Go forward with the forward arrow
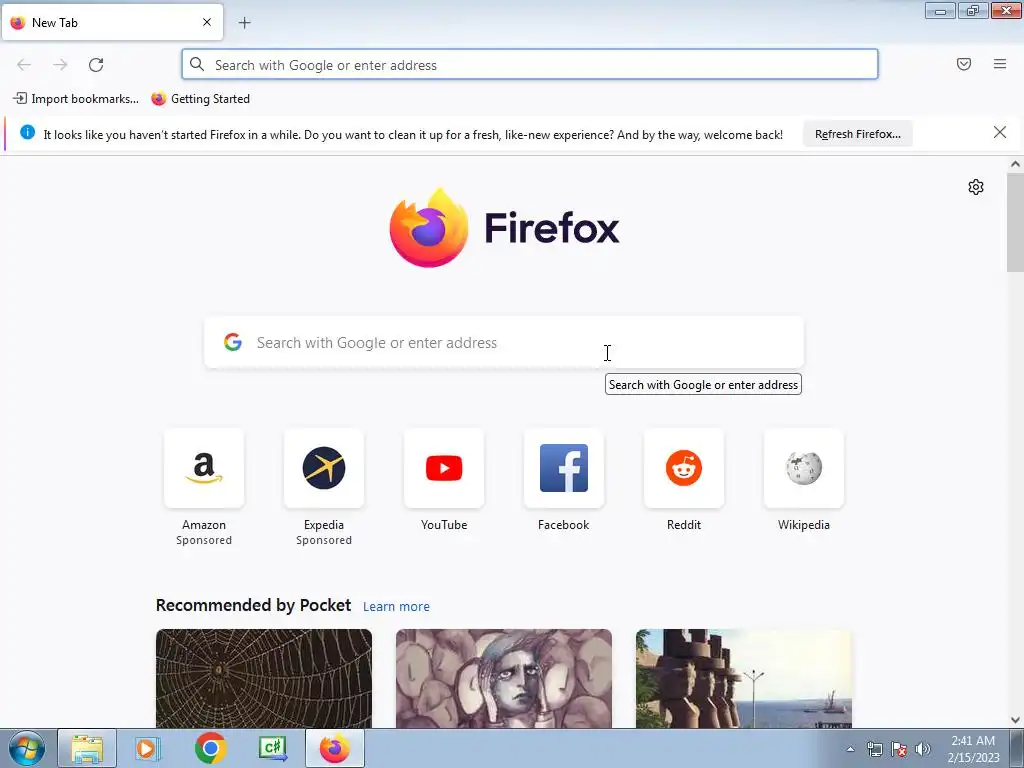Screen dimensions: 1024x768 (x=60, y=65)
